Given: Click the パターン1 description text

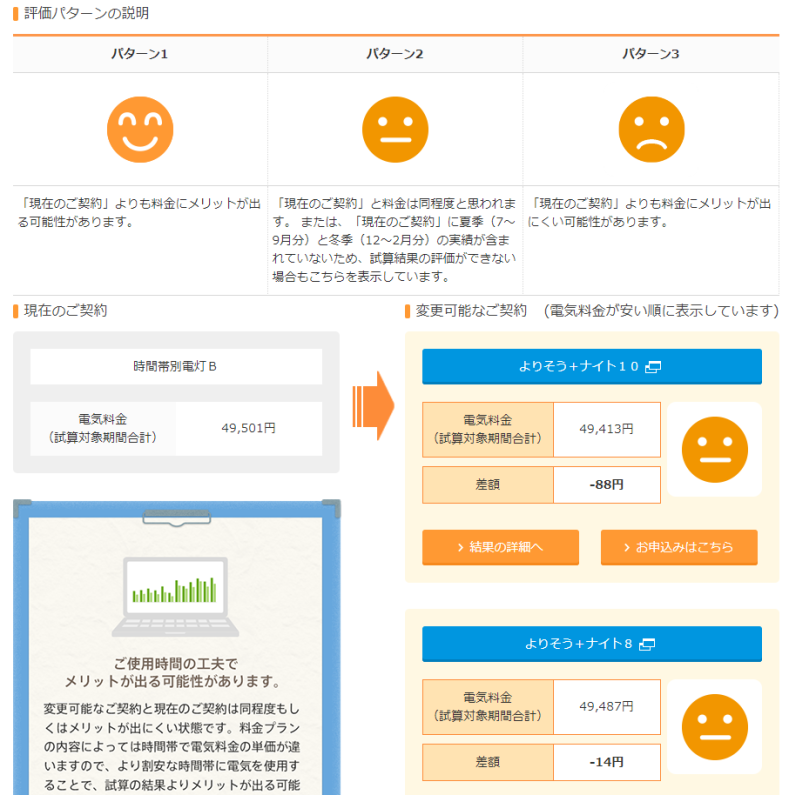Looking at the screenshot, I should click(139, 212).
